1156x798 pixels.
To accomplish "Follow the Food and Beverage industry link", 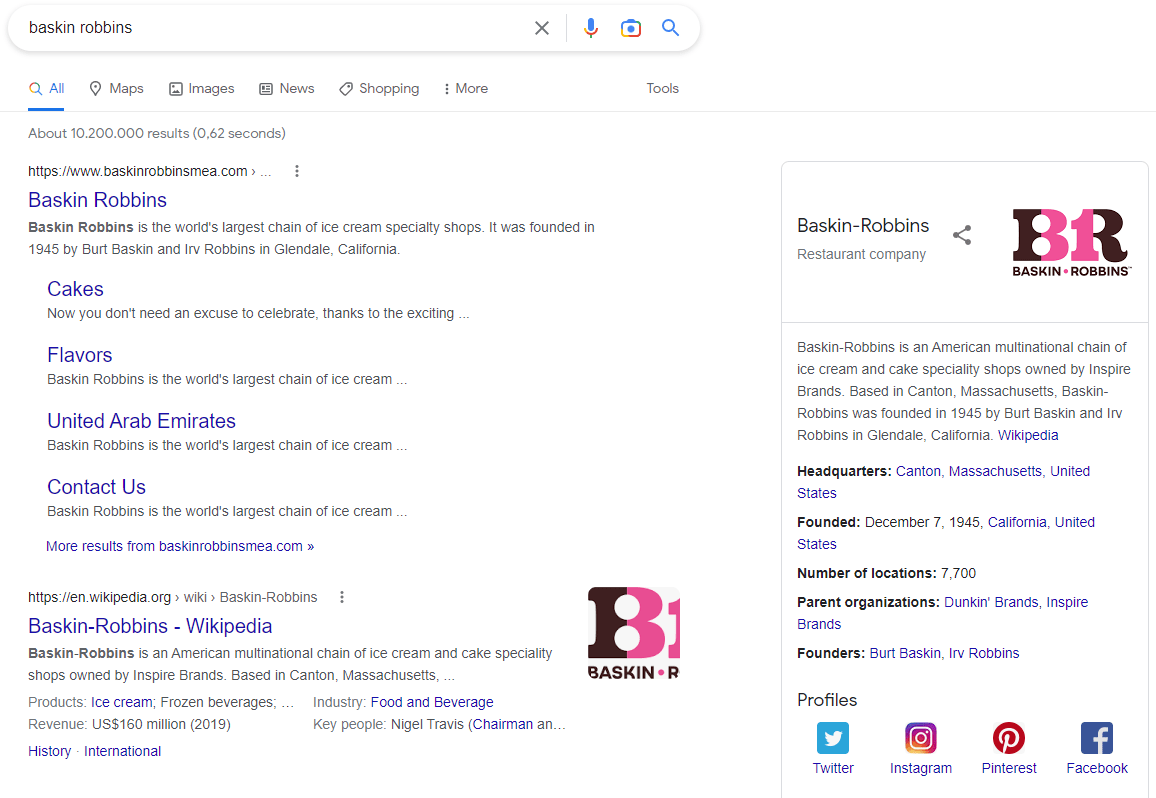I will pyautogui.click(x=432, y=702).
